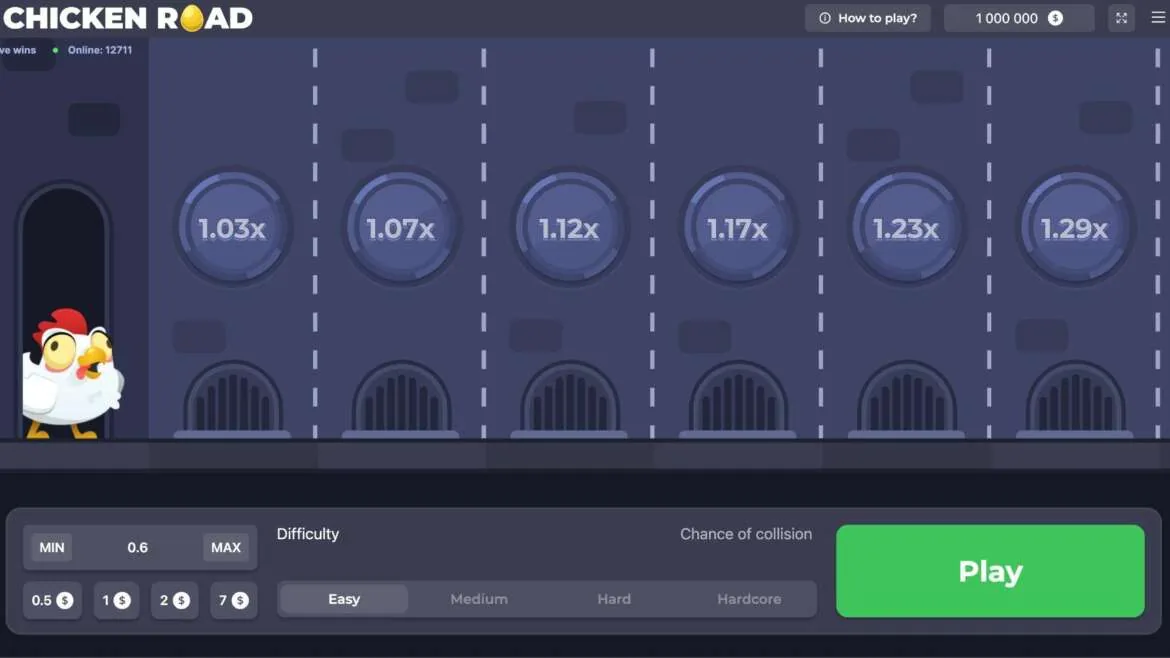Switch difficulty to Medium

point(479,599)
